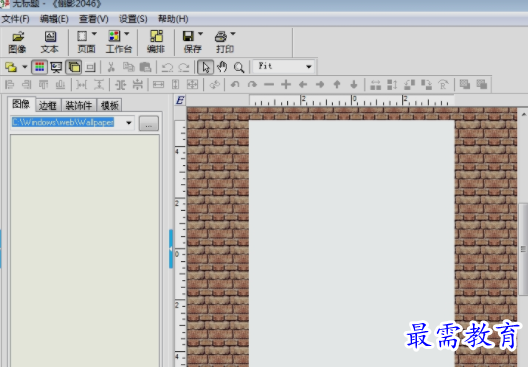The height and width of the screenshot is (367, 528).
Task: Toggle the stacked yellow pages button
Action: pyautogui.click(x=73, y=67)
